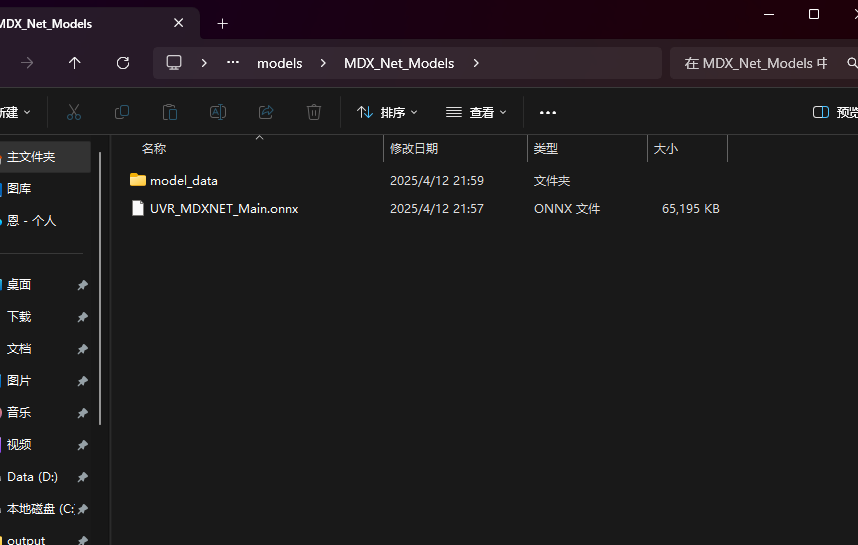Sort by the 类型 column header
Image resolution: width=858 pixels, height=545 pixels.
(x=546, y=149)
